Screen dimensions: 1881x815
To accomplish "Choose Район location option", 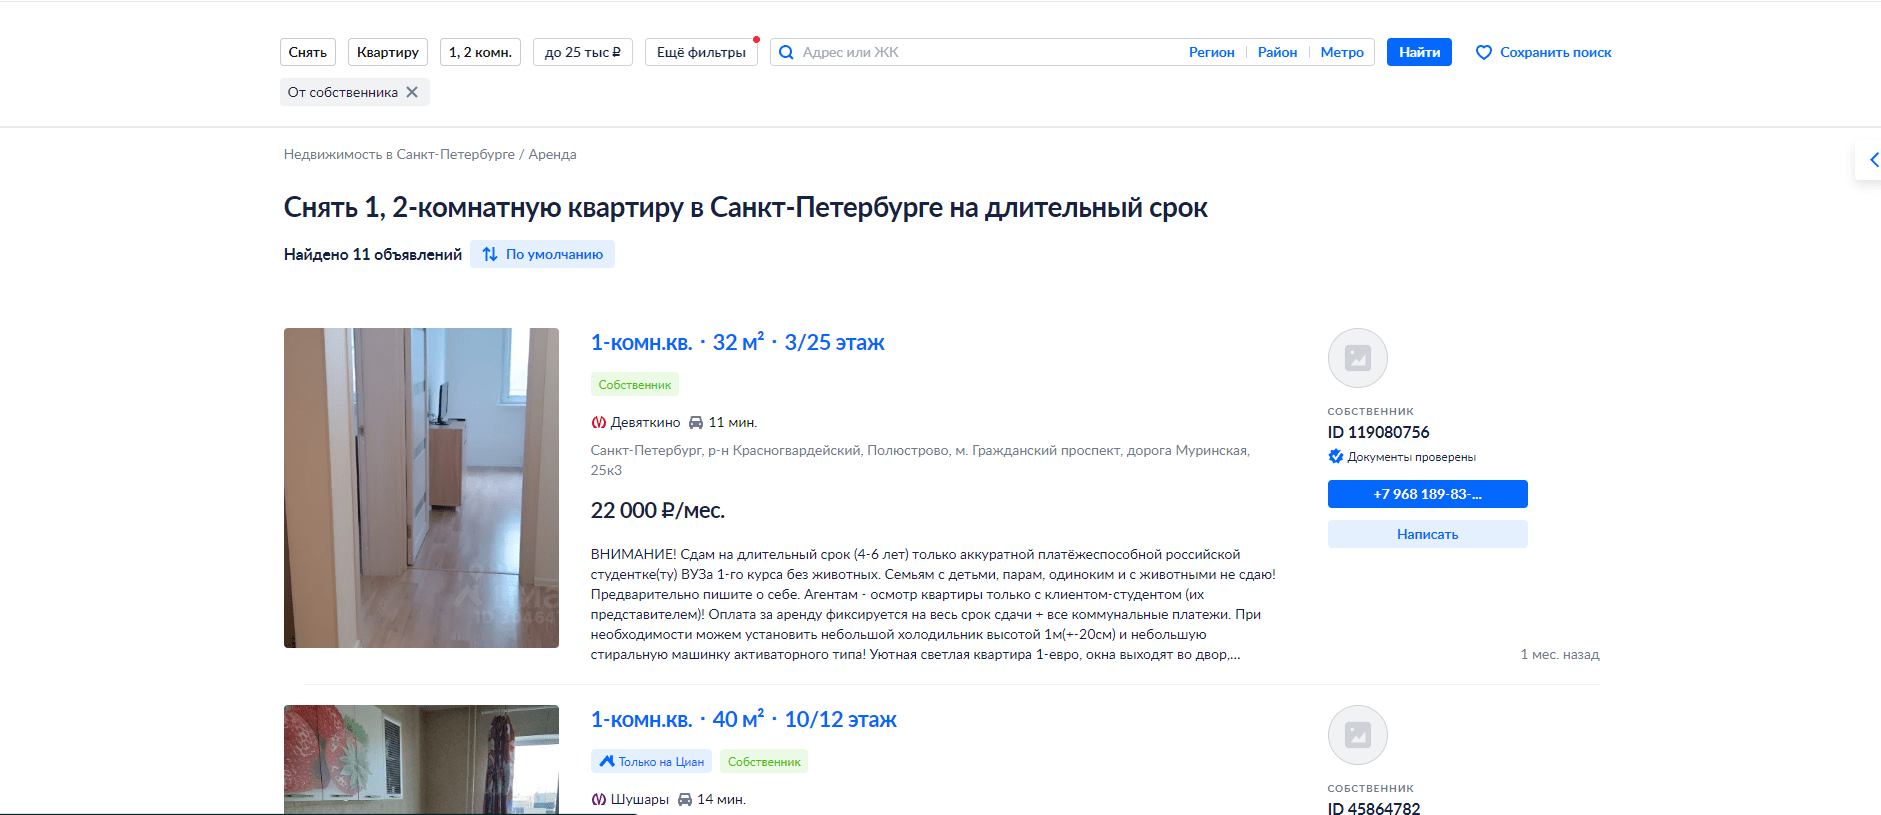I will (1277, 52).
